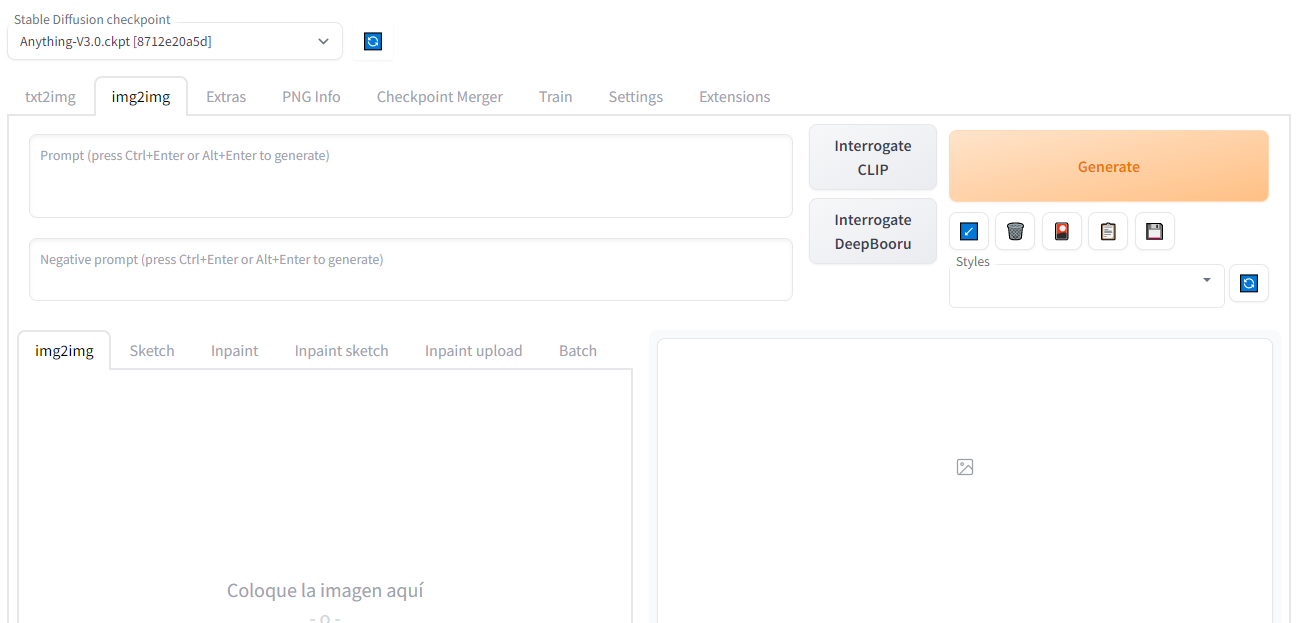The width and height of the screenshot is (1297, 623).
Task: Open the Stable Diffusion checkpoint dropdown
Action: click(175, 41)
